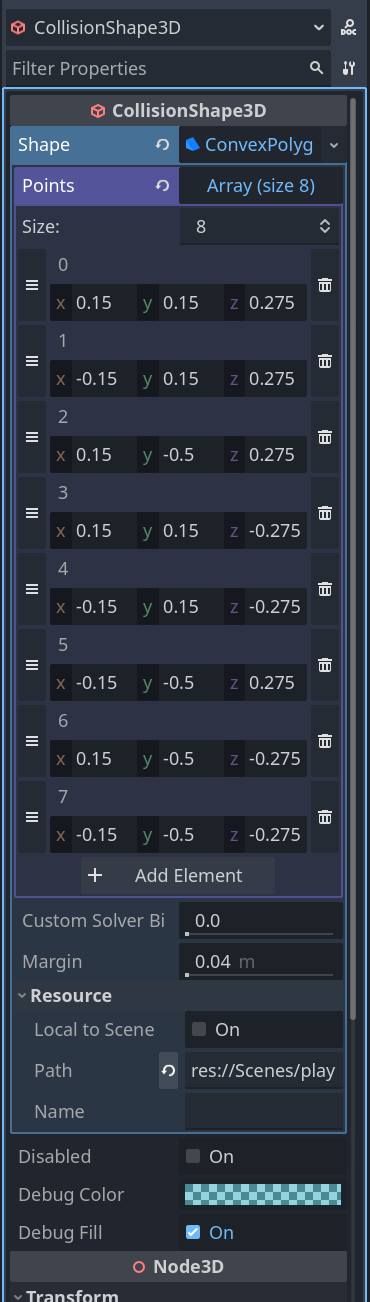Edit the x value of point 4
The height and width of the screenshot is (1302, 370).
[93, 607]
